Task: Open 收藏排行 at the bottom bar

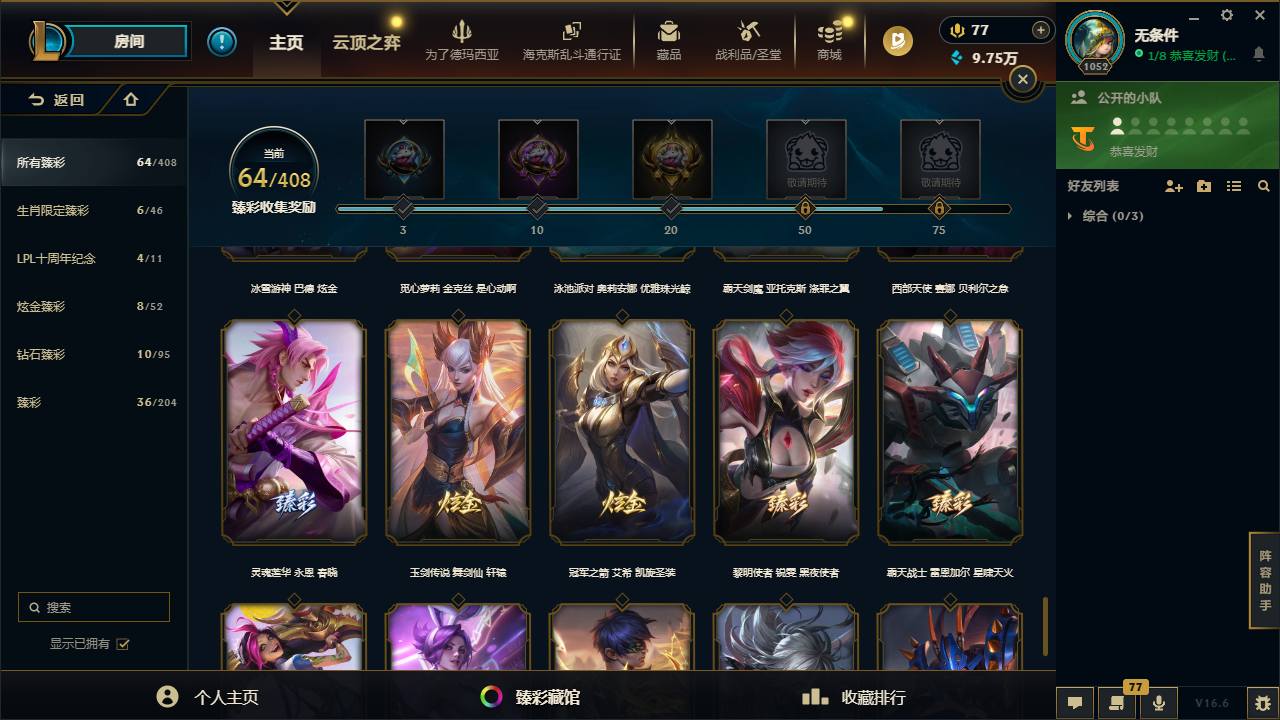Action: [854, 697]
